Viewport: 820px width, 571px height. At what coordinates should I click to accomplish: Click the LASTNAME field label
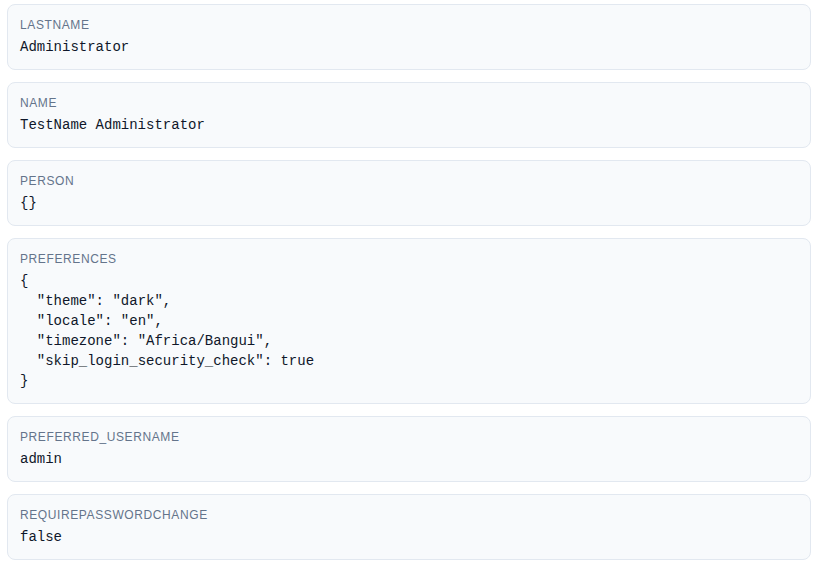(x=52, y=25)
